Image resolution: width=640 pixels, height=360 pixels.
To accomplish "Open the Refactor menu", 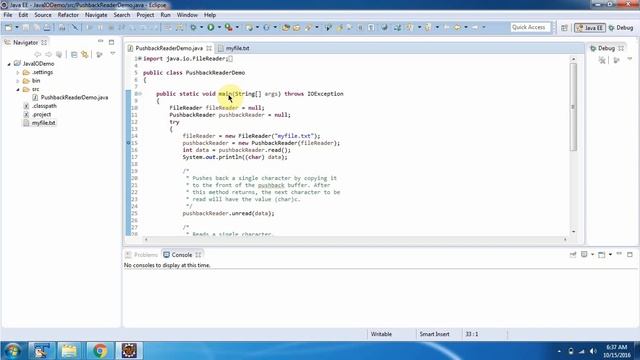I will click(x=68, y=15).
